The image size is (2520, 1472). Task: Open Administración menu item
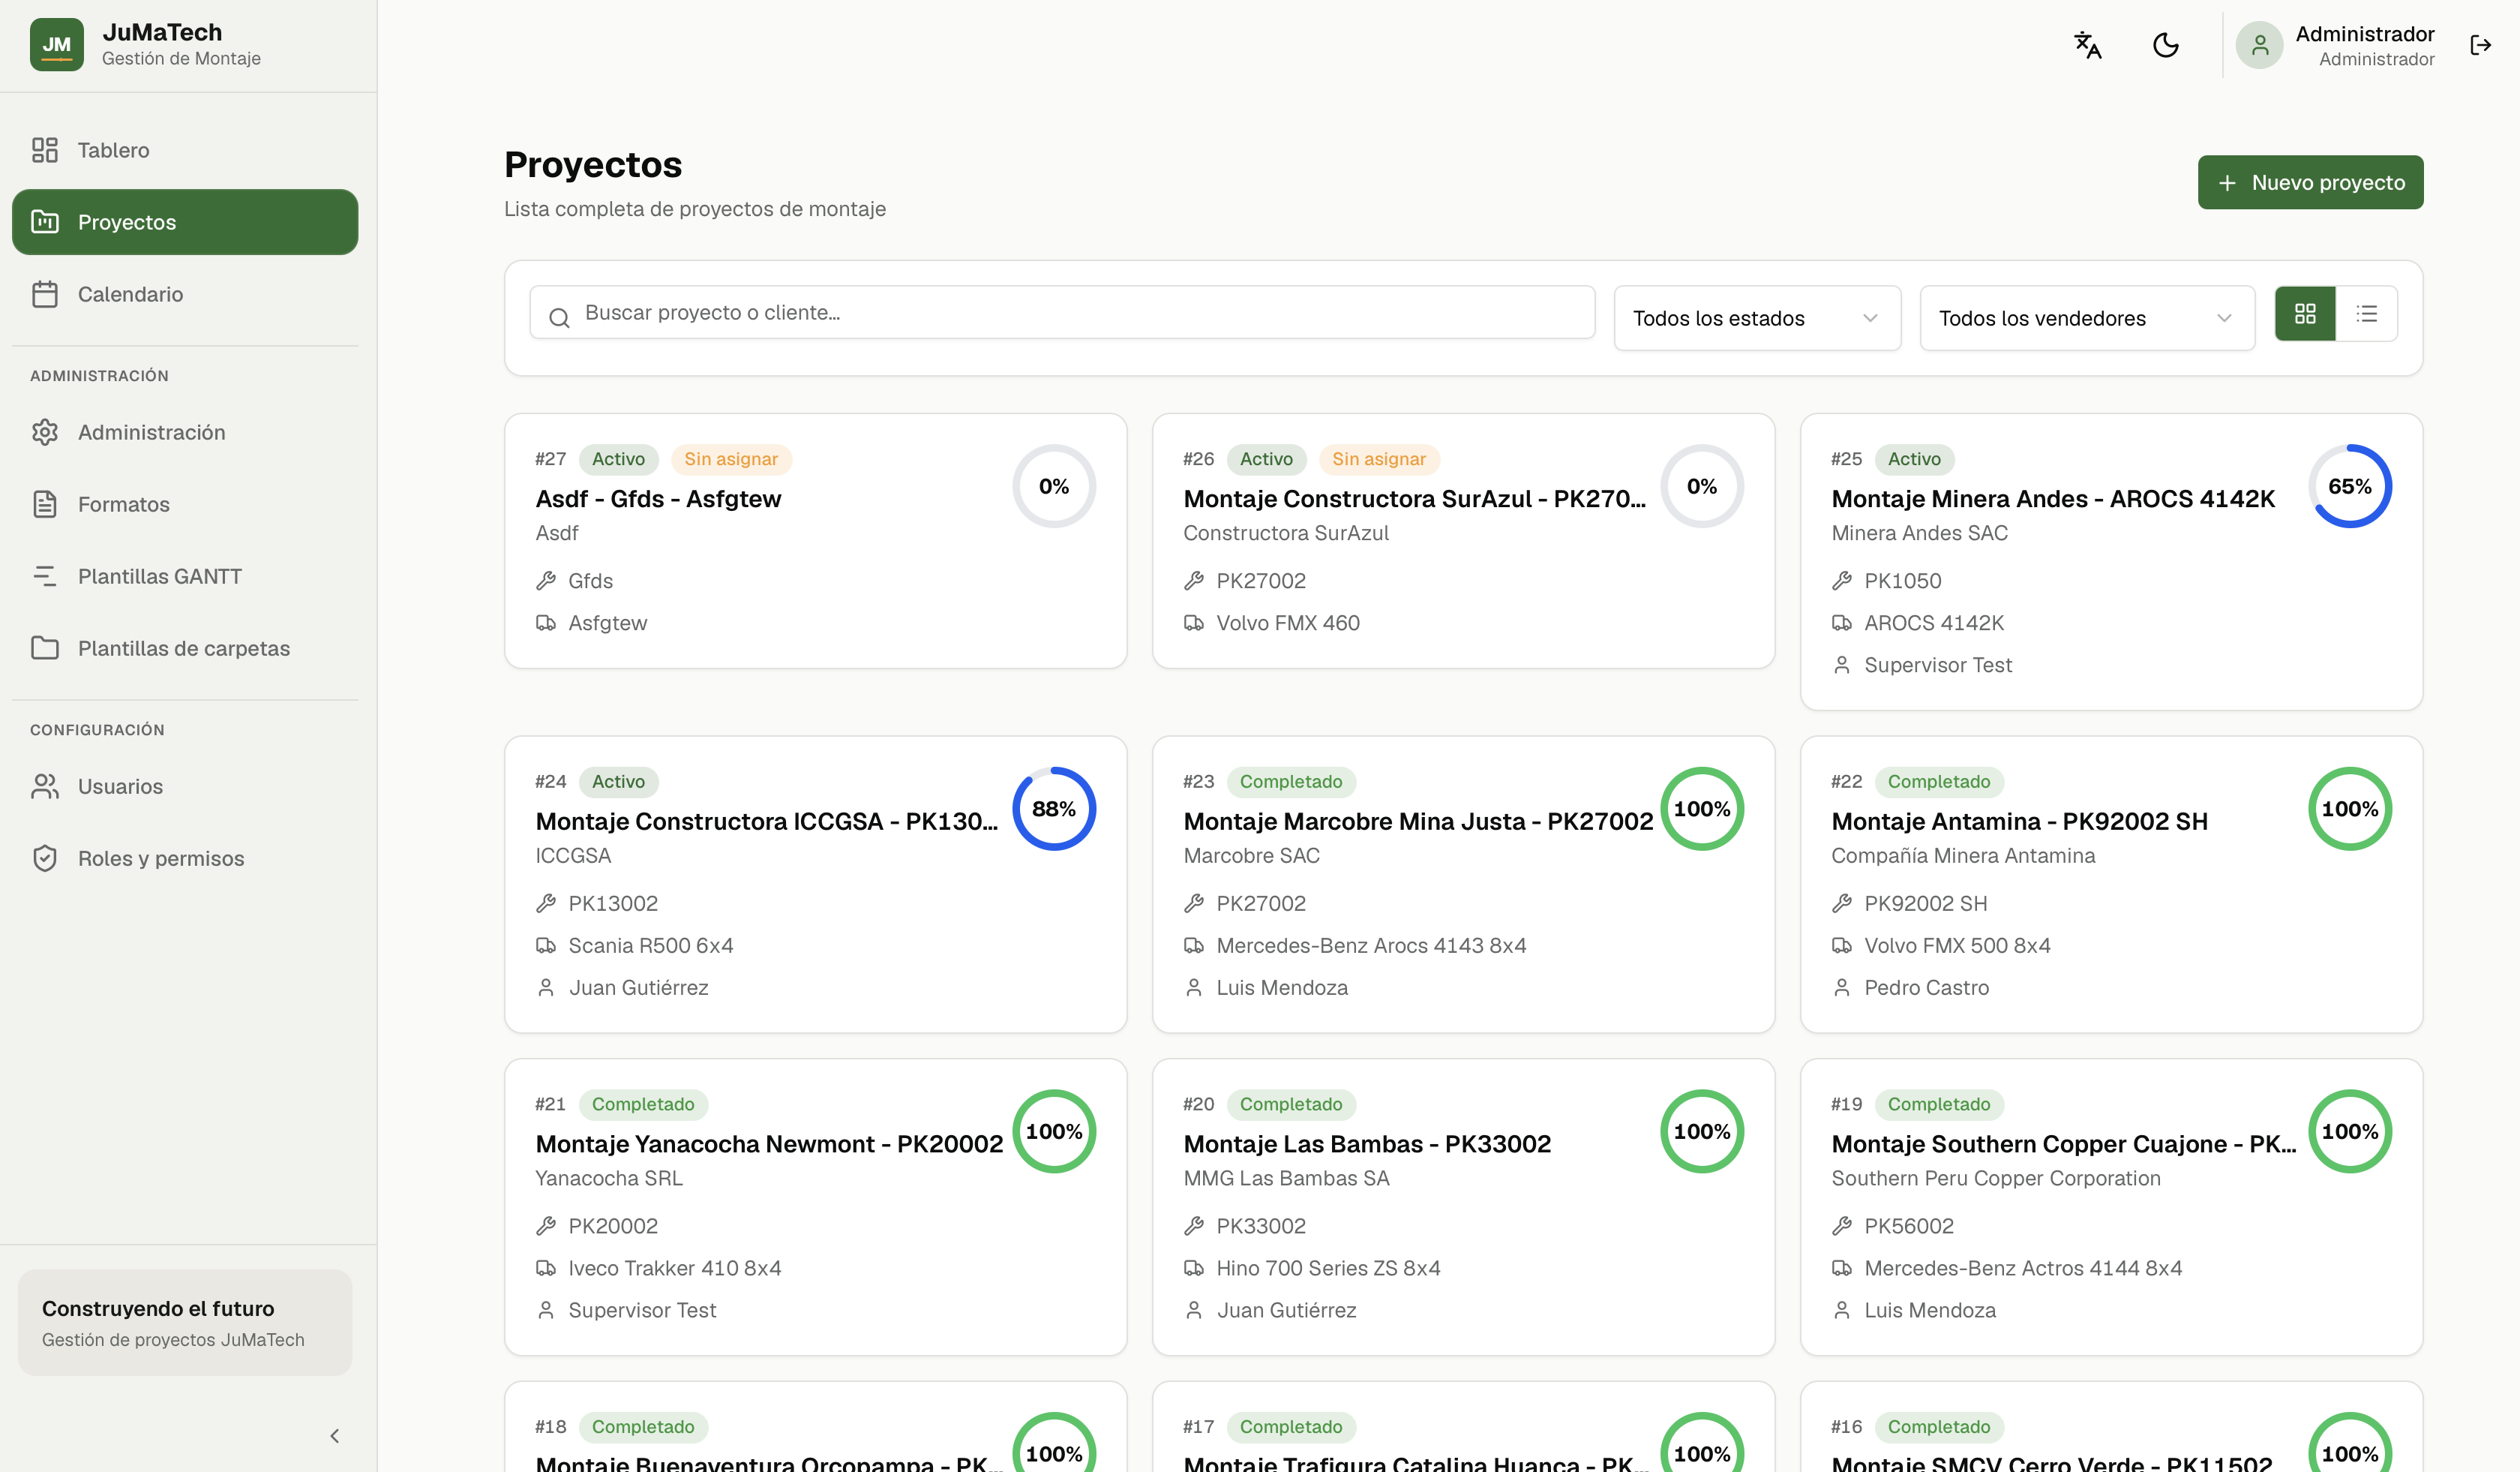tap(185, 432)
